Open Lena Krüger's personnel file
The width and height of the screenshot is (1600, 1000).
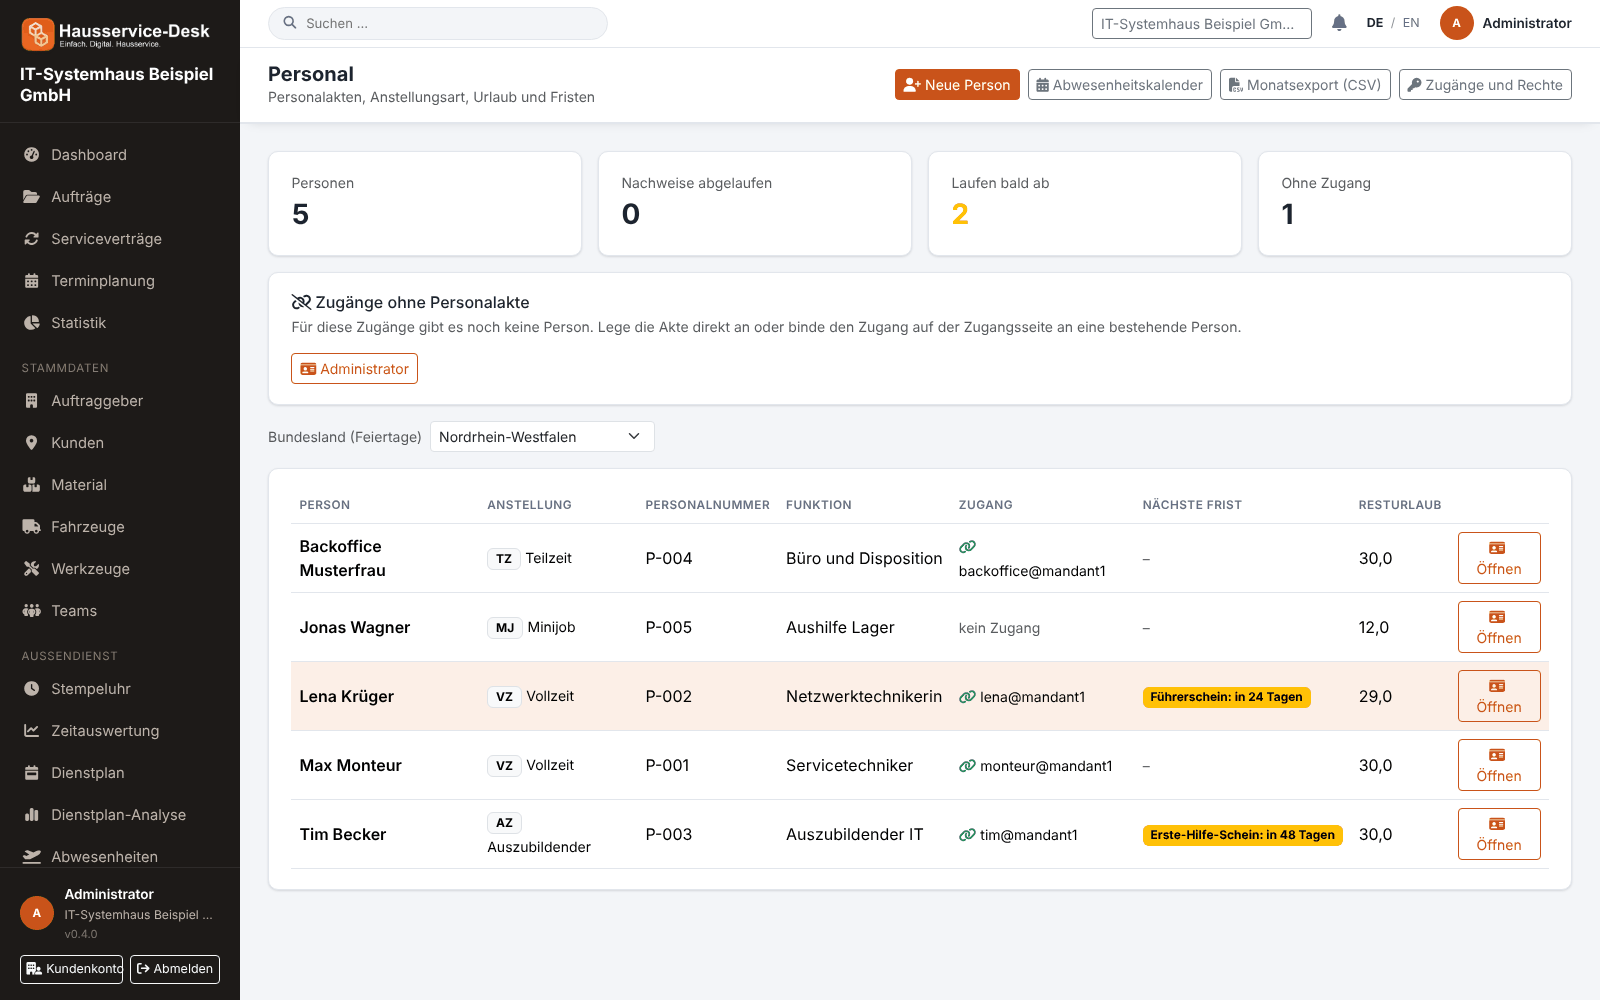coord(1499,696)
